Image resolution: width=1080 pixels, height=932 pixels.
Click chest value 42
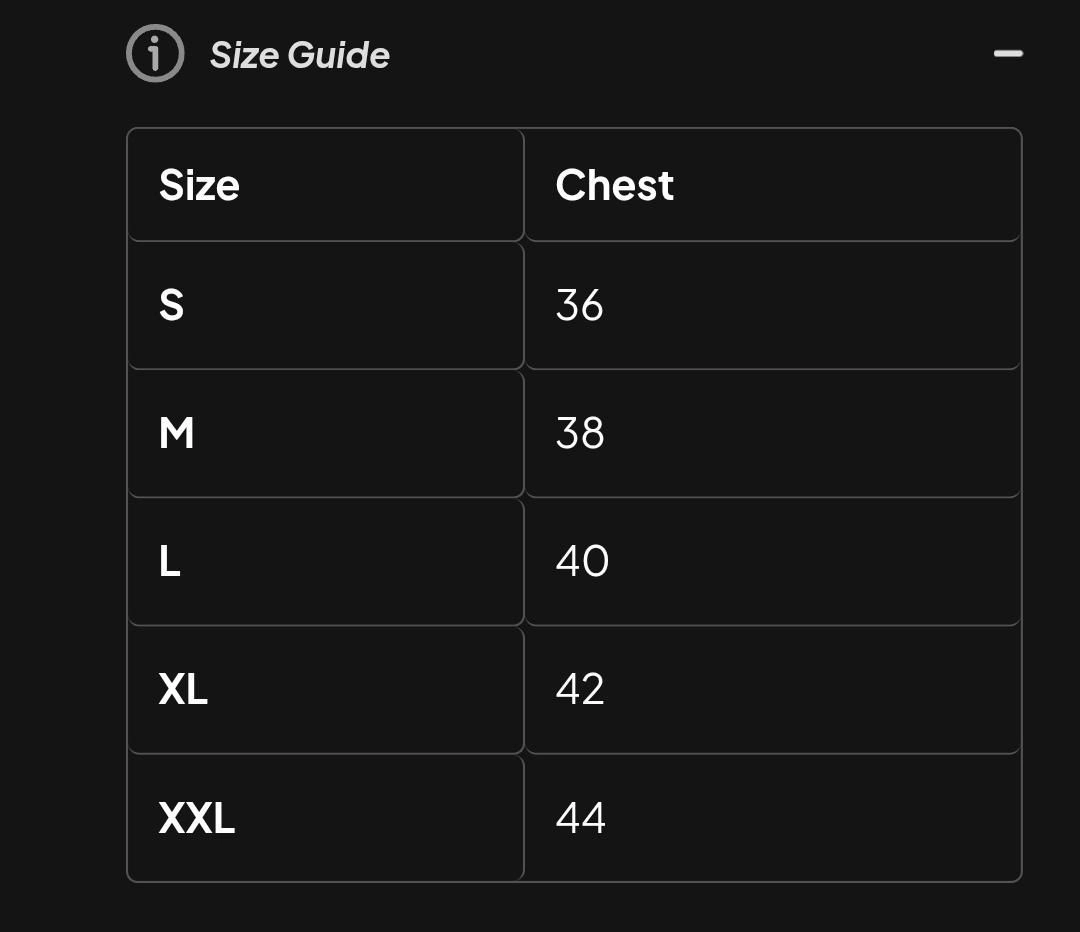point(580,689)
